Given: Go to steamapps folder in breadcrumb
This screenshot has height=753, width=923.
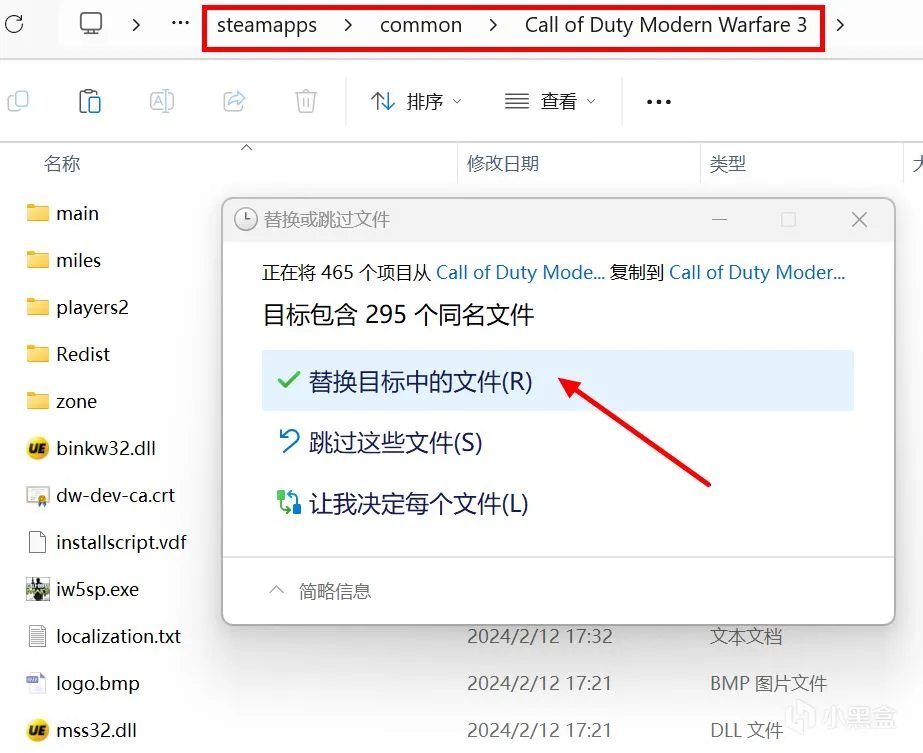Looking at the screenshot, I should click(267, 25).
